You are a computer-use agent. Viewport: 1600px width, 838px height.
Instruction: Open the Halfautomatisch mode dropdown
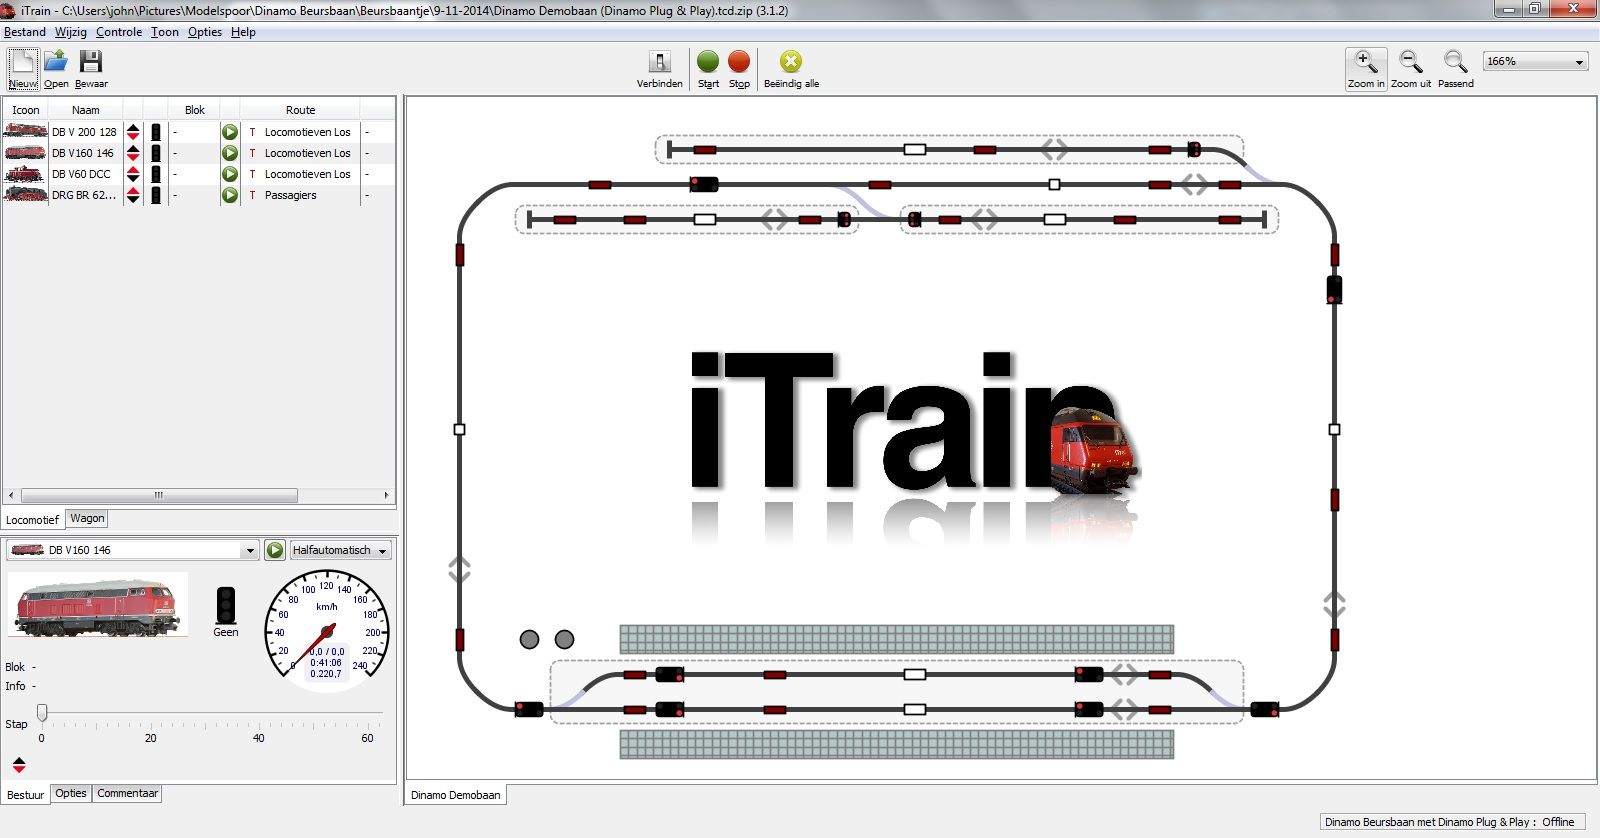click(340, 550)
